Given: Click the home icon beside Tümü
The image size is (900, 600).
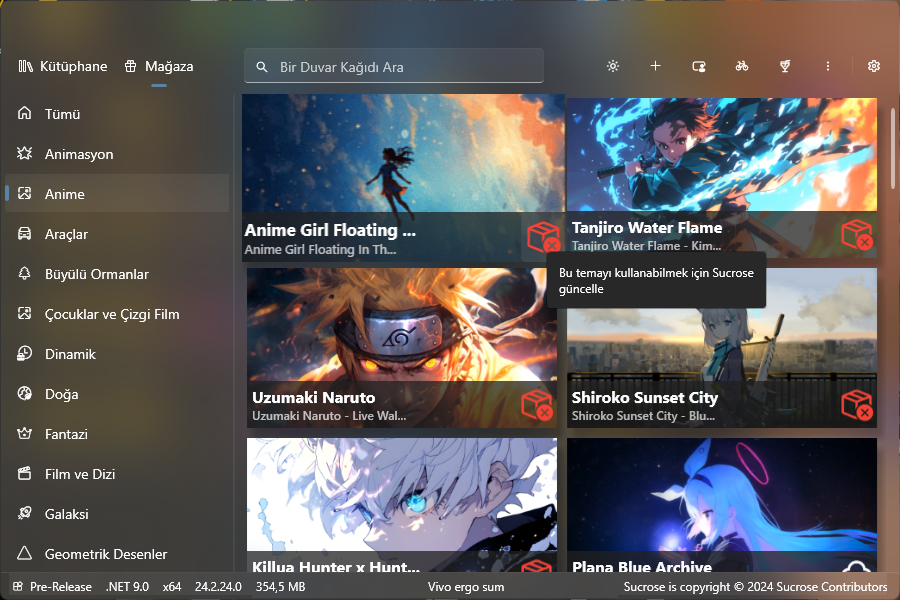Looking at the screenshot, I should tap(25, 113).
